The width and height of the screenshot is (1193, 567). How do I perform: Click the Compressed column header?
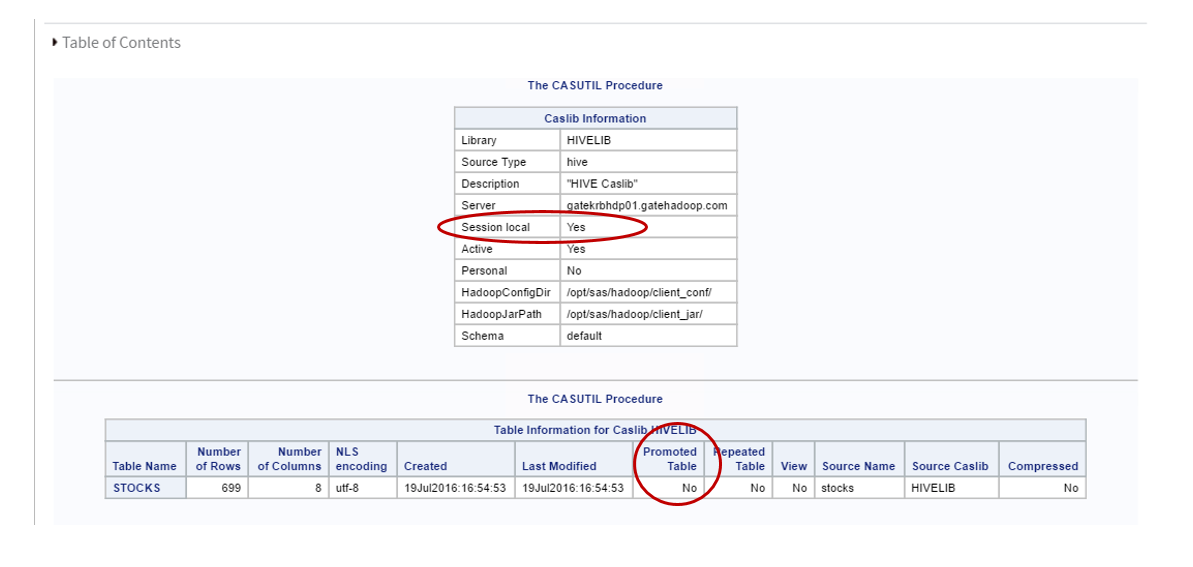tap(1042, 458)
